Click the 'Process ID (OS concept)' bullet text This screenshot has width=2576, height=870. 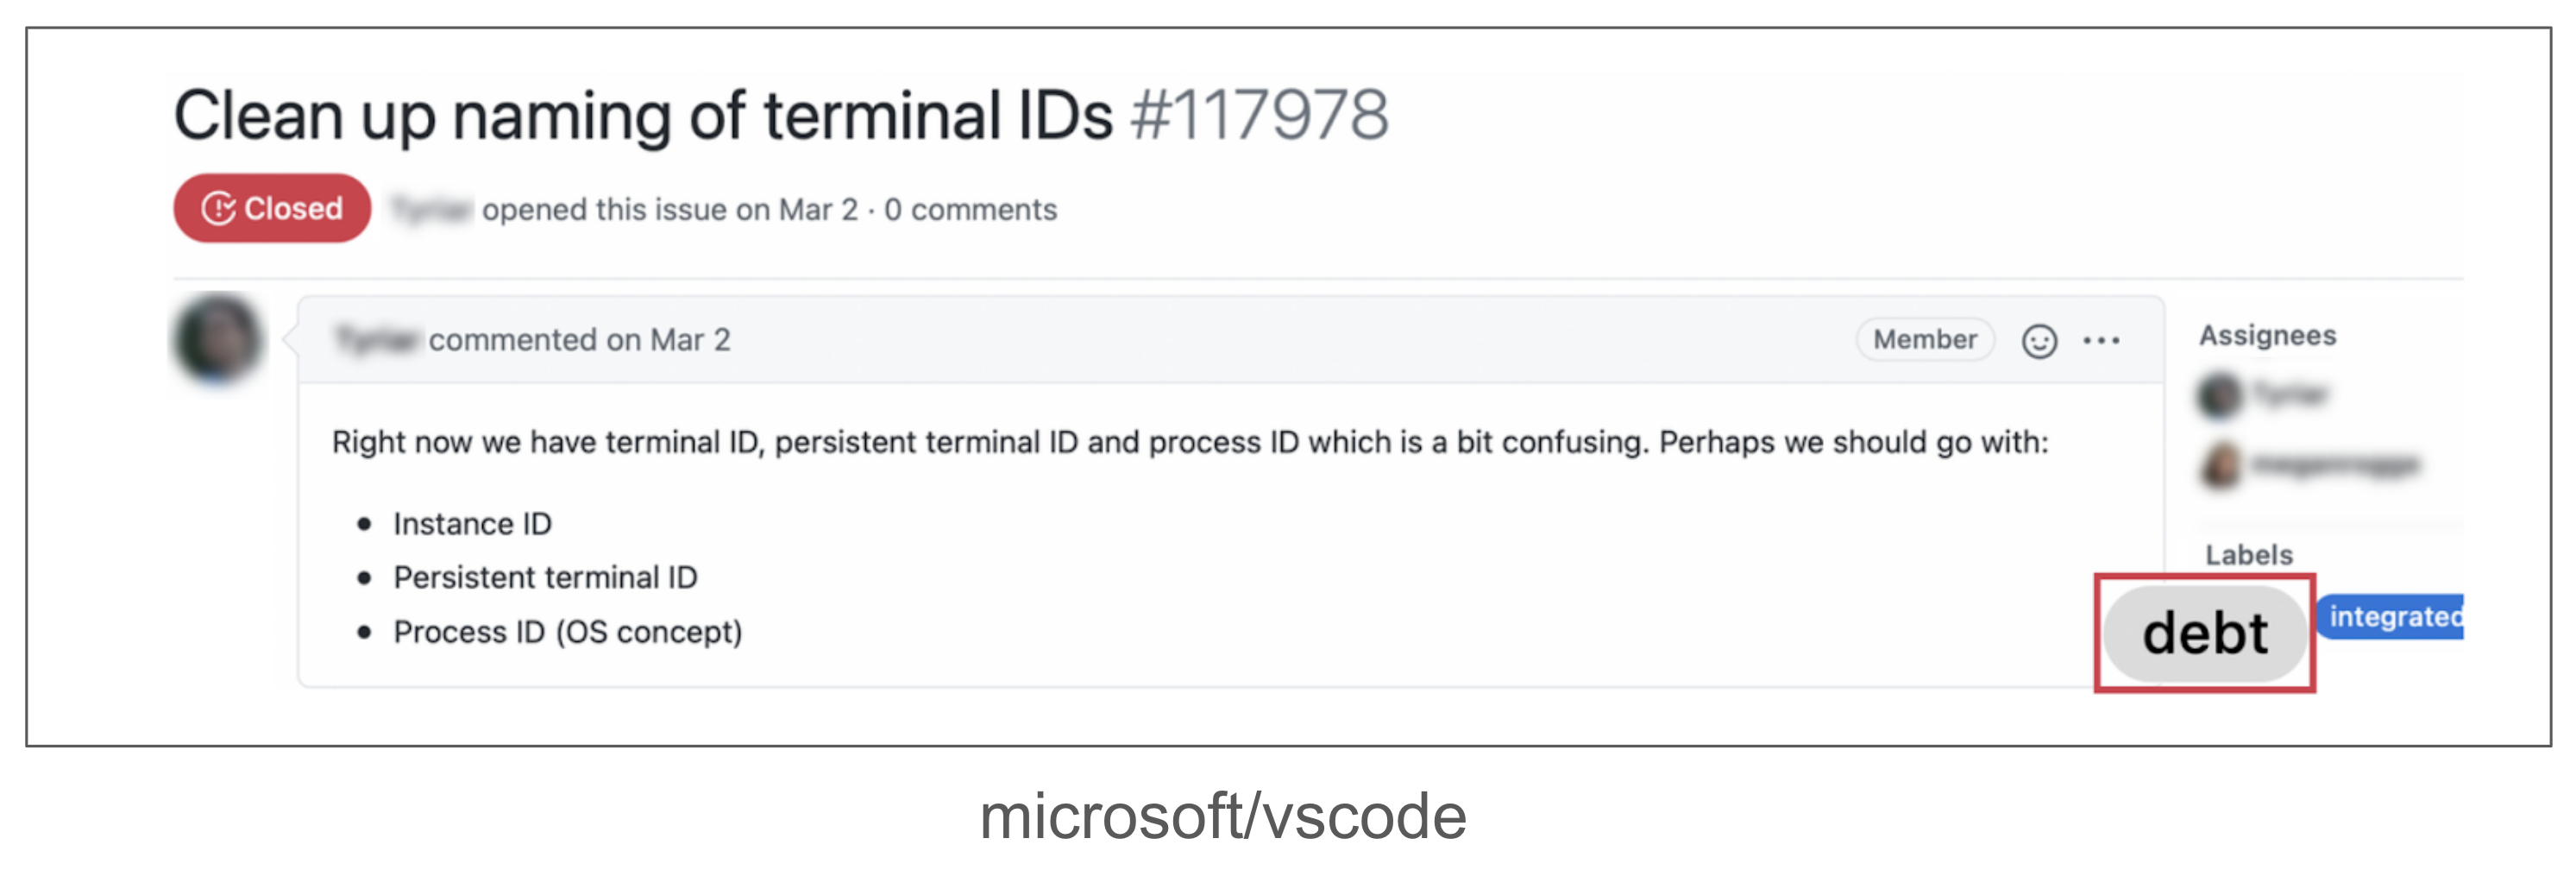point(567,632)
